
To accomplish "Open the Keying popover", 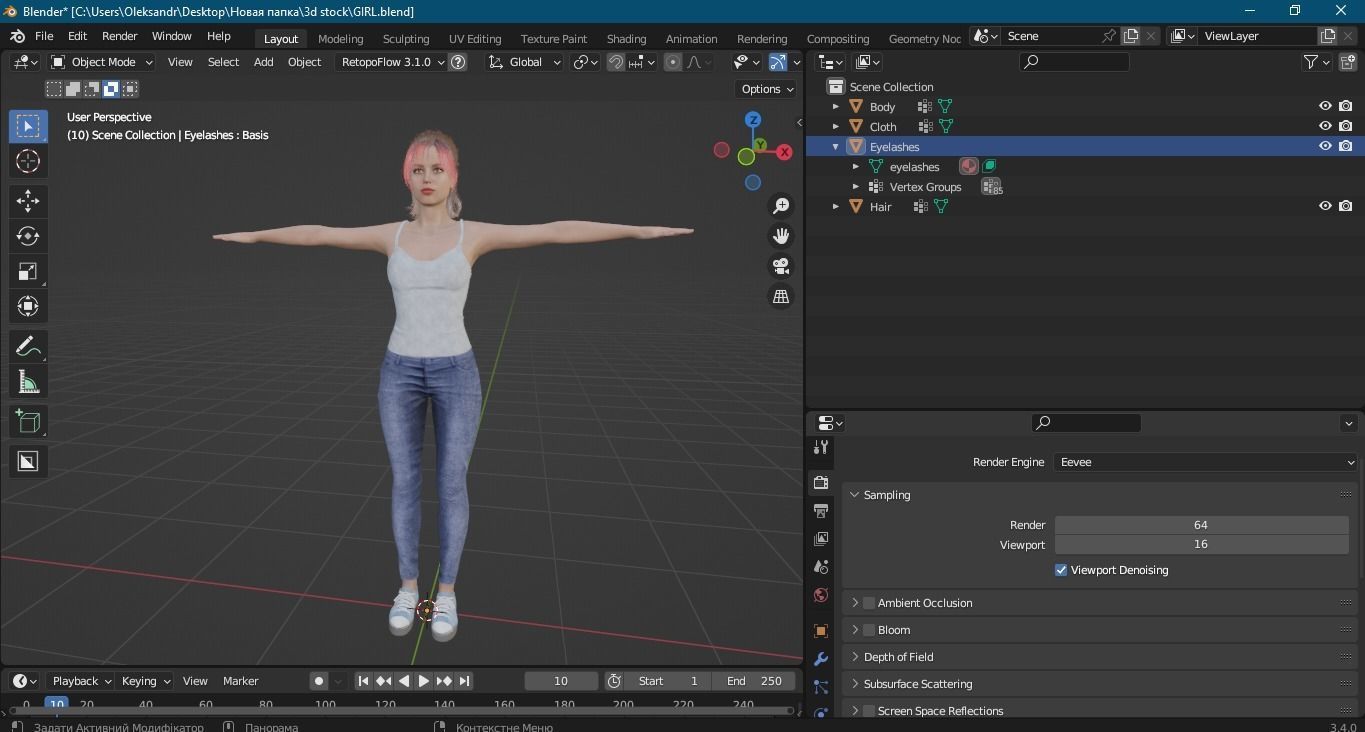I will [146, 681].
